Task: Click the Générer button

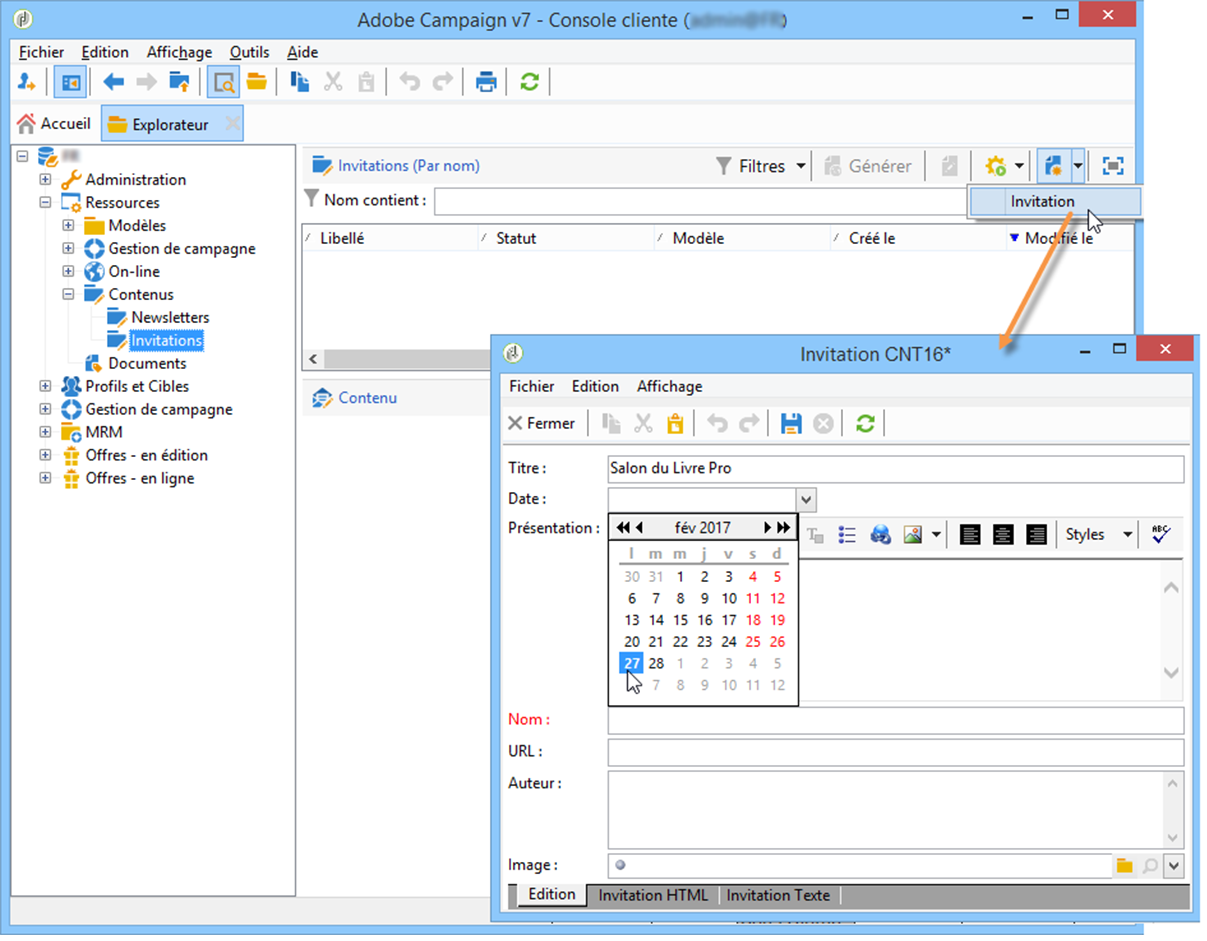Action: tap(867, 166)
